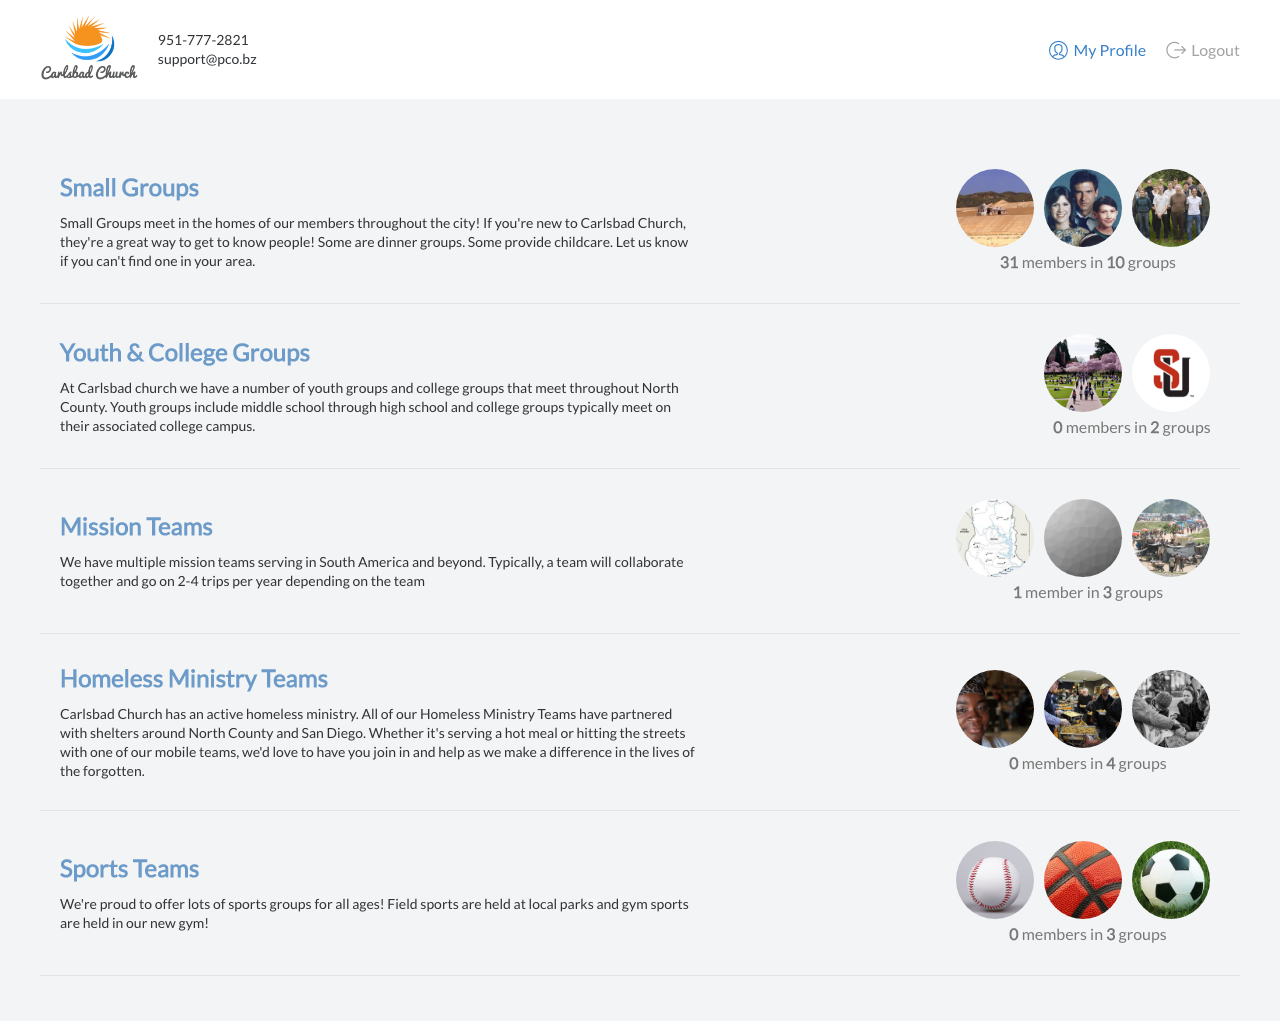
Task: Click the red SU logo thumbnail
Action: pos(1171,373)
